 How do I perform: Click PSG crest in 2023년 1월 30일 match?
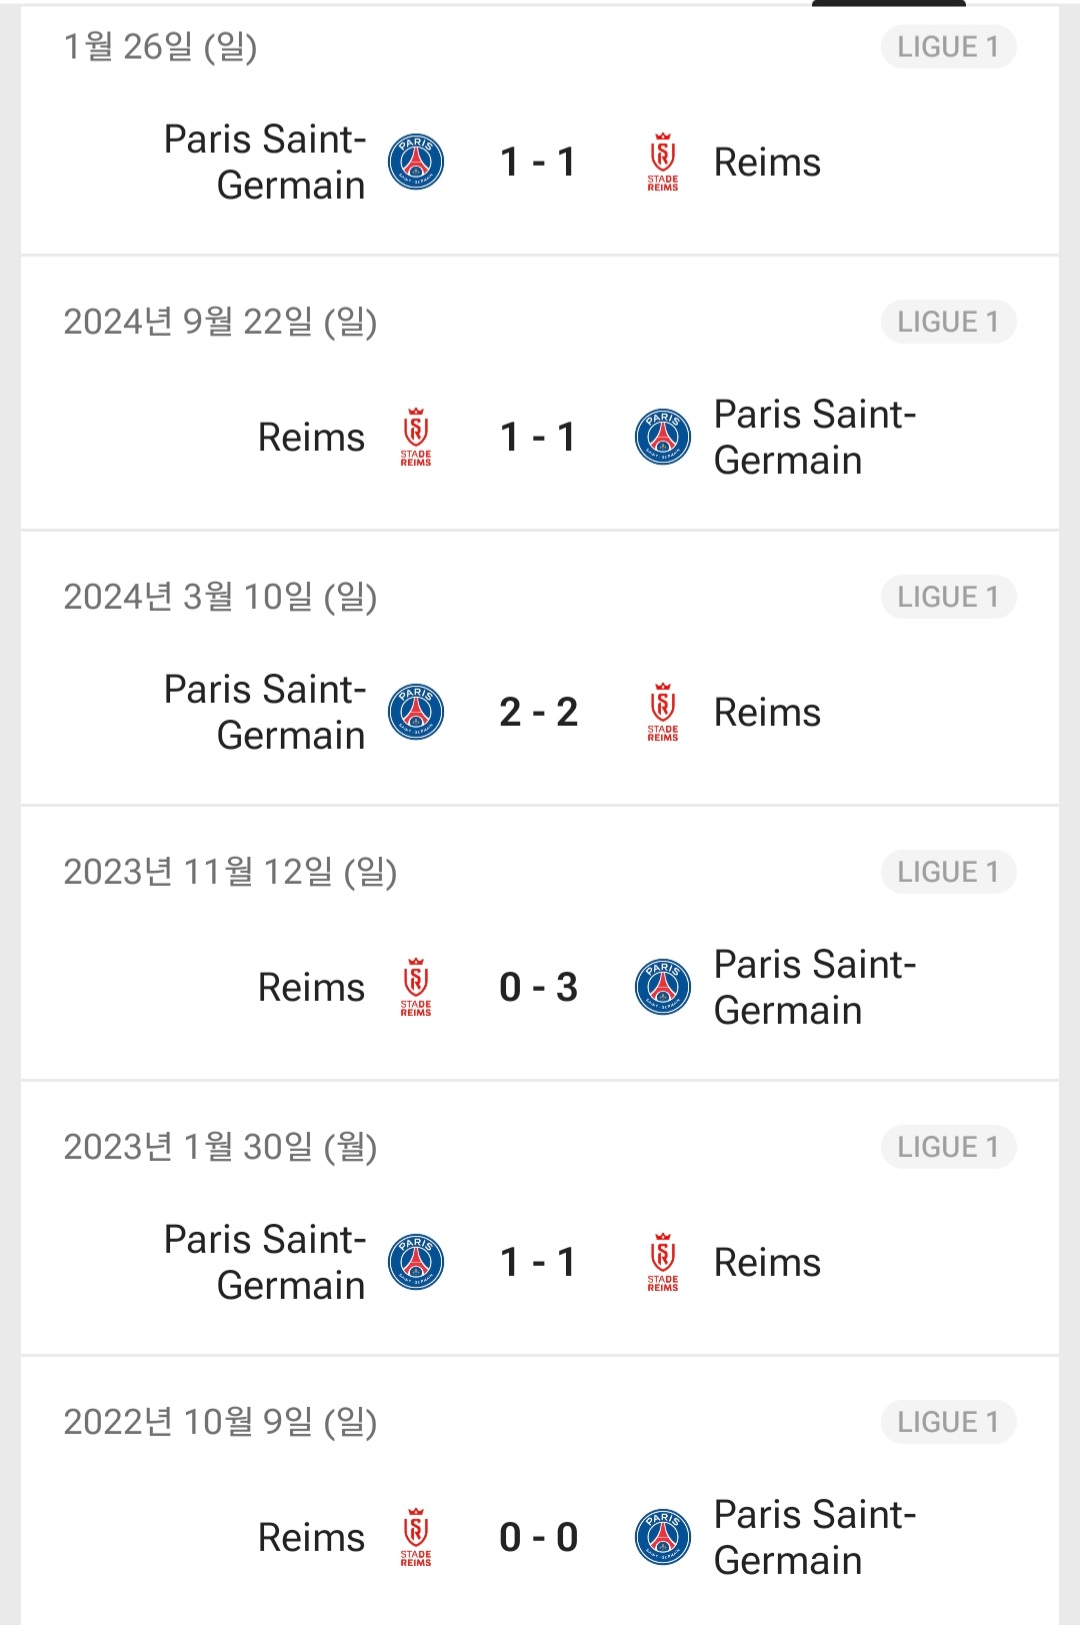[416, 1262]
